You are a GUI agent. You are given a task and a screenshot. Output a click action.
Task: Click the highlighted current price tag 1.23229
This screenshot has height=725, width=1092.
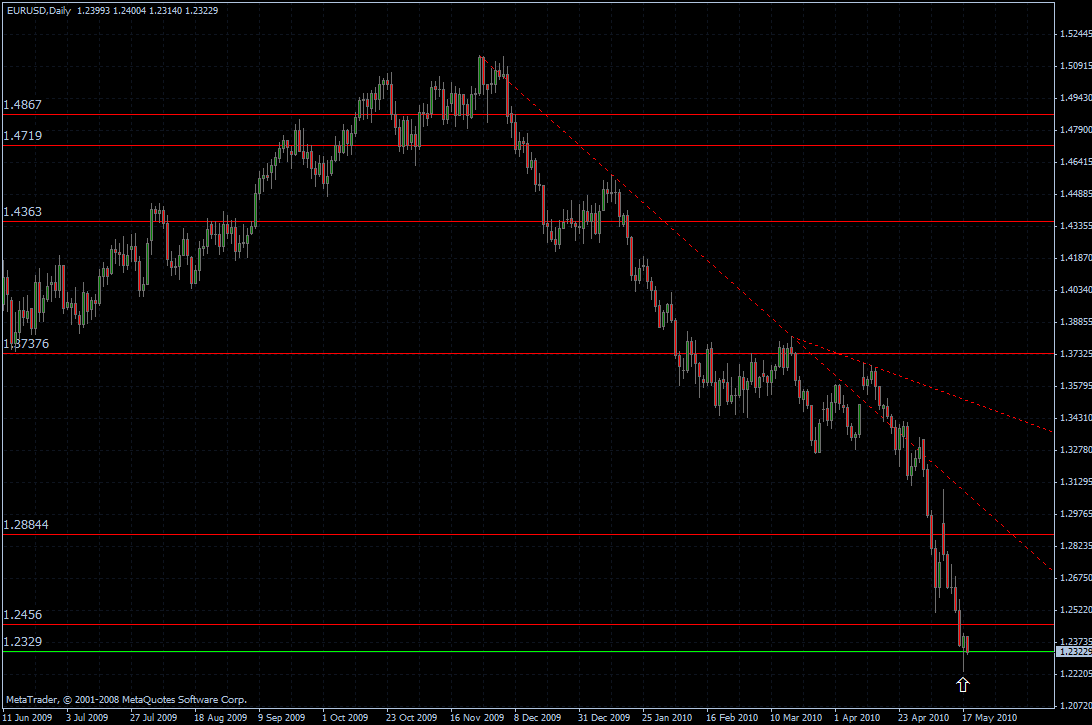pos(1074,652)
